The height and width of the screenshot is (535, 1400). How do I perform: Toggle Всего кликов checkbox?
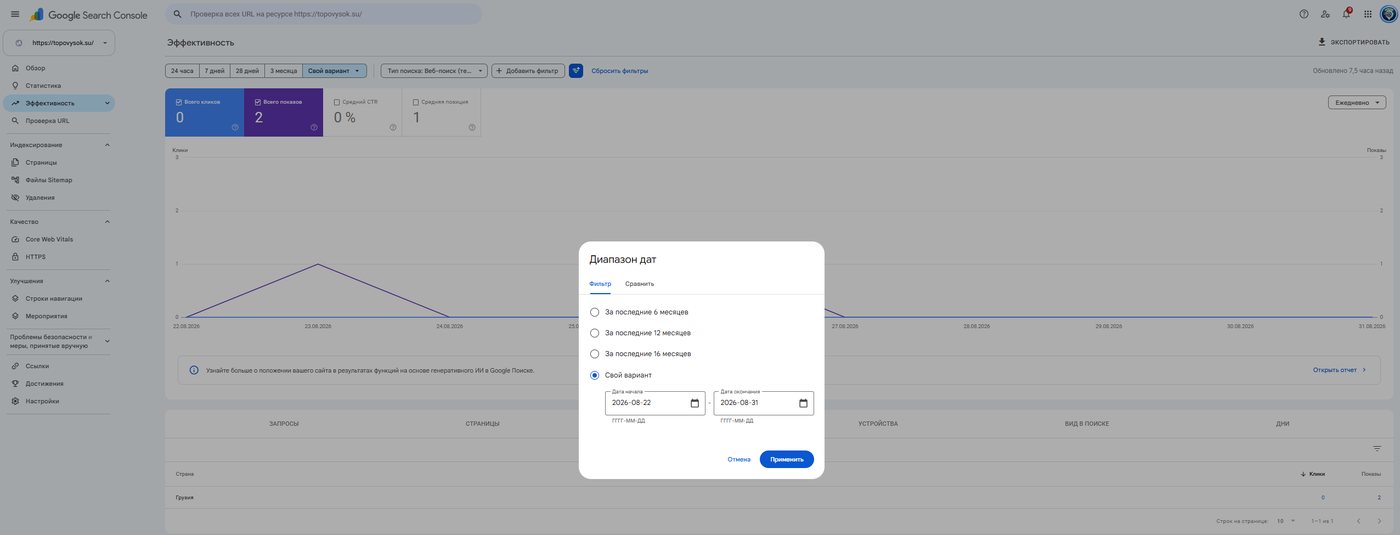[178, 102]
